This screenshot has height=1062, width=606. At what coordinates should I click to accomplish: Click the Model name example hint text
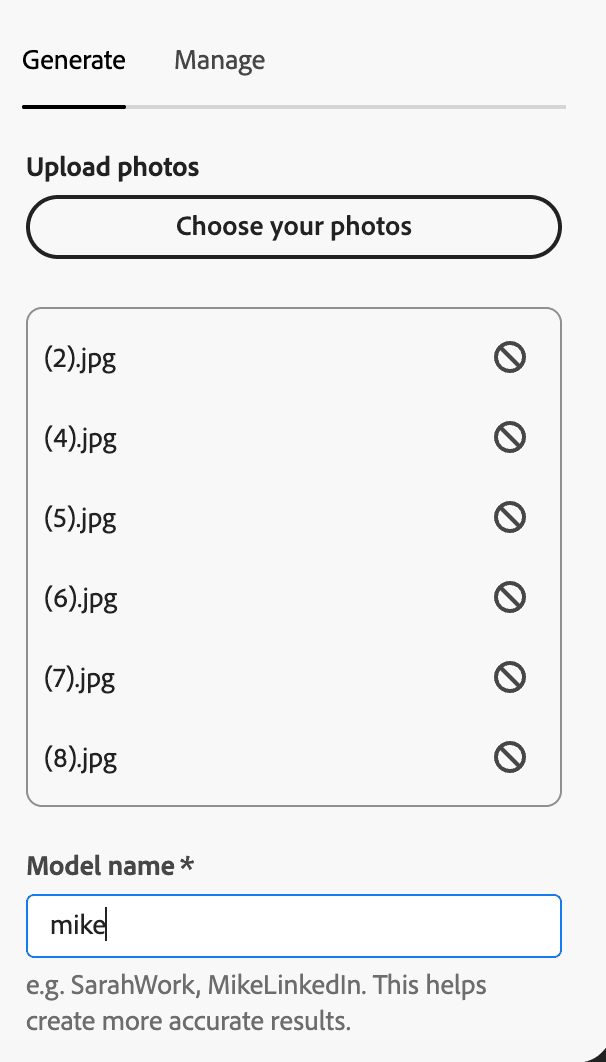(256, 1002)
